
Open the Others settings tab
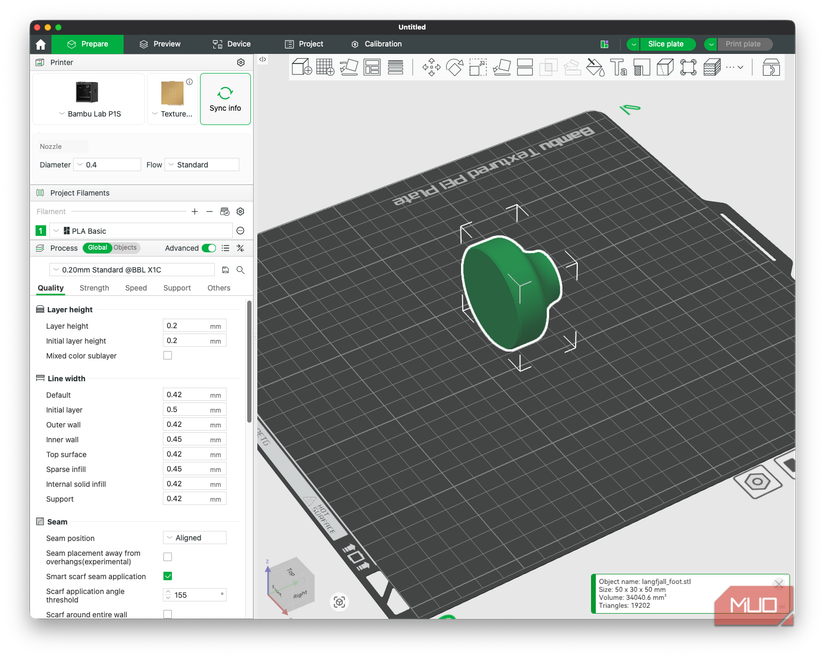pos(219,288)
